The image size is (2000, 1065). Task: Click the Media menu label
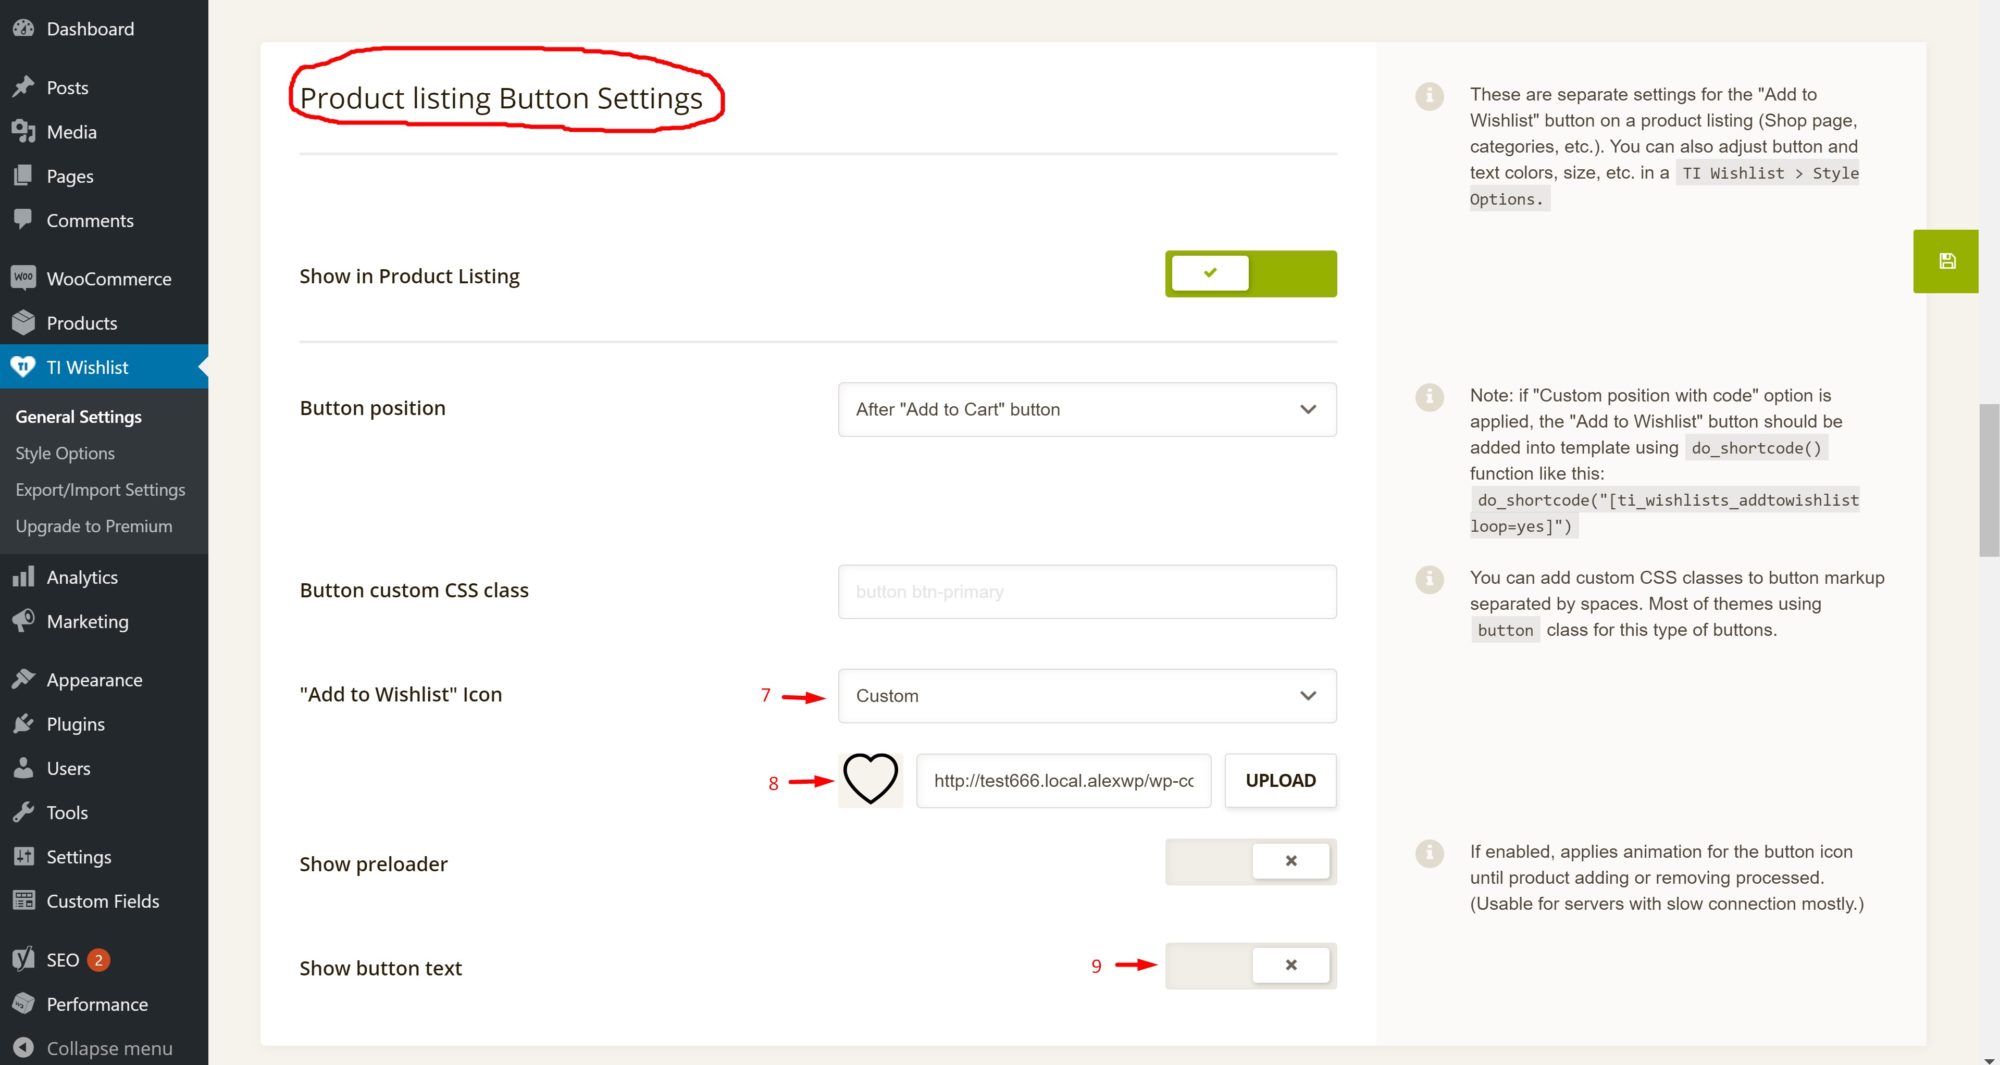[x=72, y=132]
